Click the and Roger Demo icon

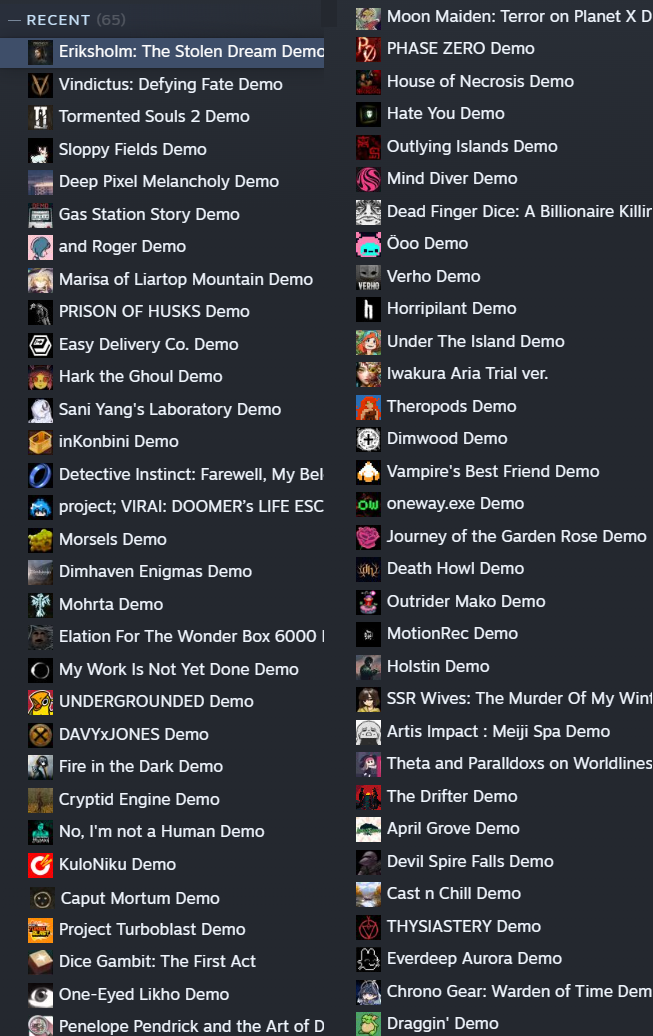[40, 247]
